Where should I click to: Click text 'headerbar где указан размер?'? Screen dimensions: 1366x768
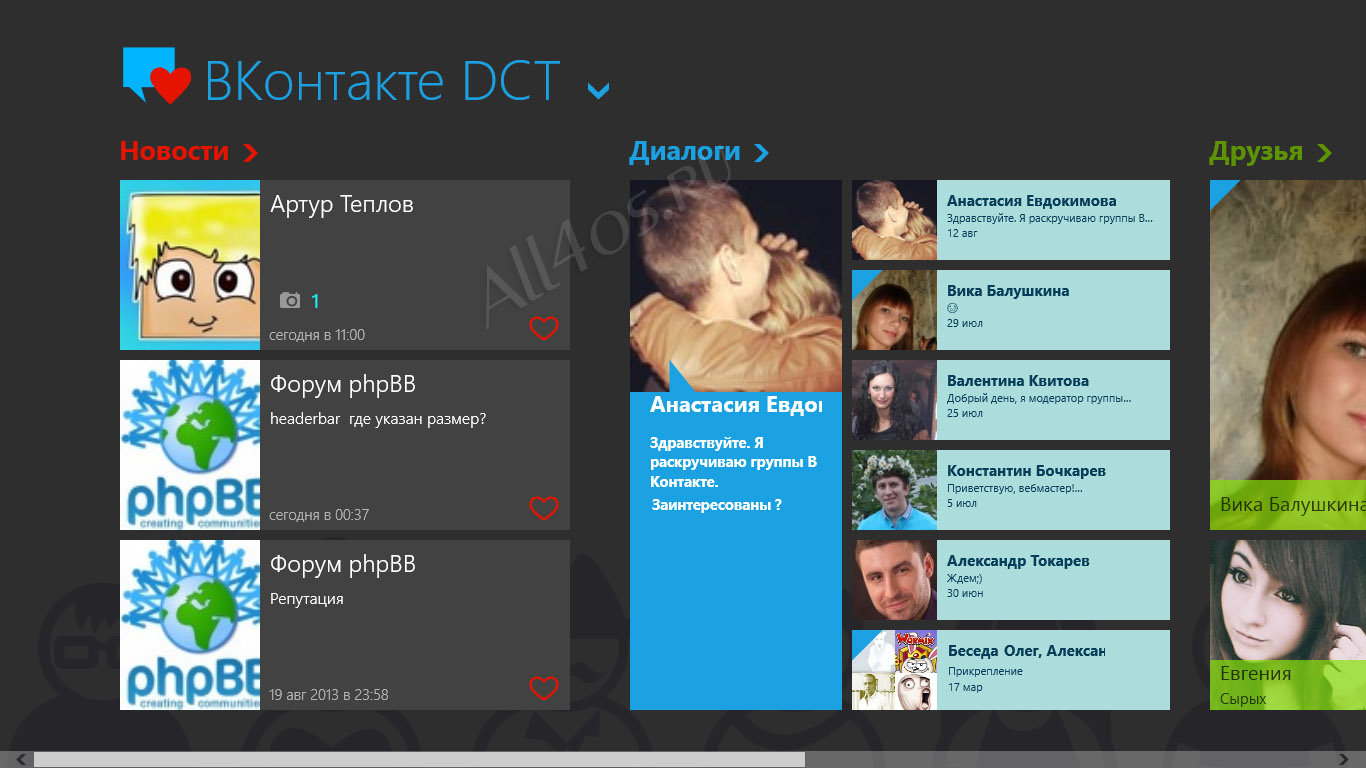[378, 419]
